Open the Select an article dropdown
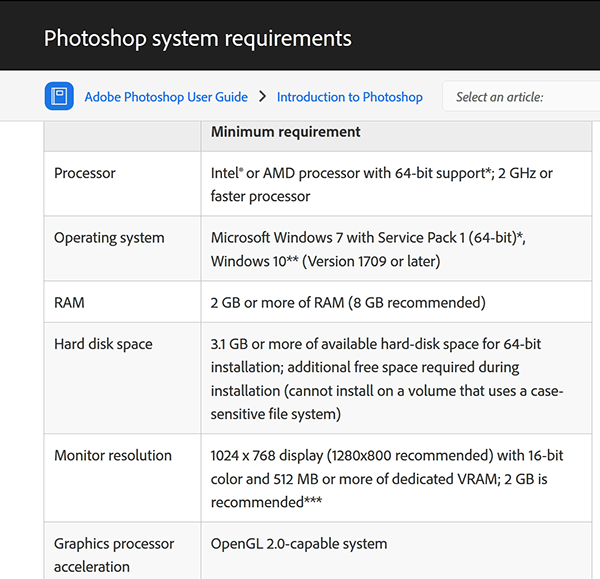The height and width of the screenshot is (579, 600). [521, 96]
